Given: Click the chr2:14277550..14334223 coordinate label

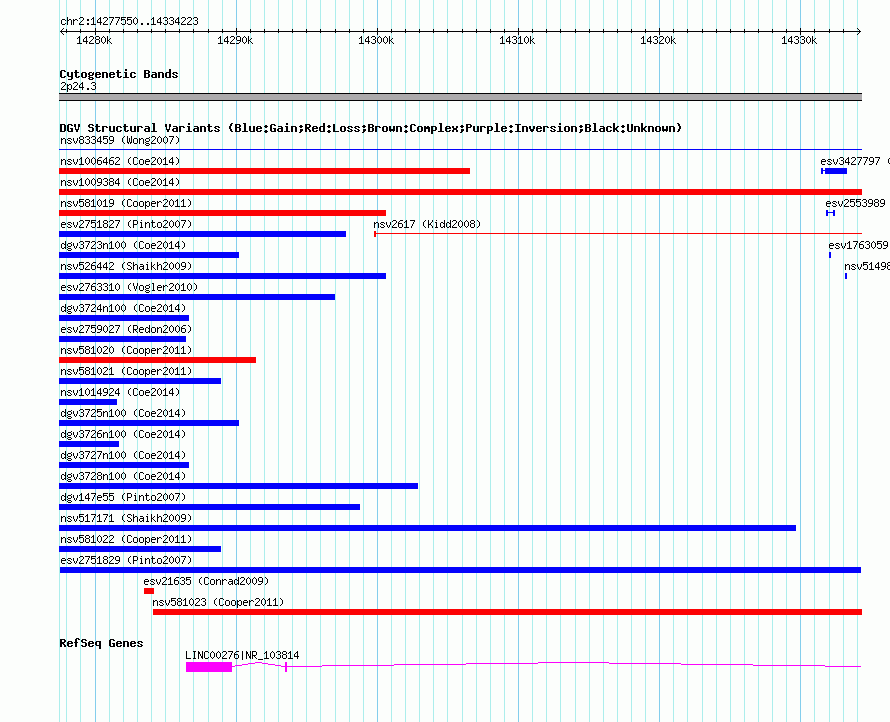Looking at the screenshot, I should pyautogui.click(x=129, y=22).
